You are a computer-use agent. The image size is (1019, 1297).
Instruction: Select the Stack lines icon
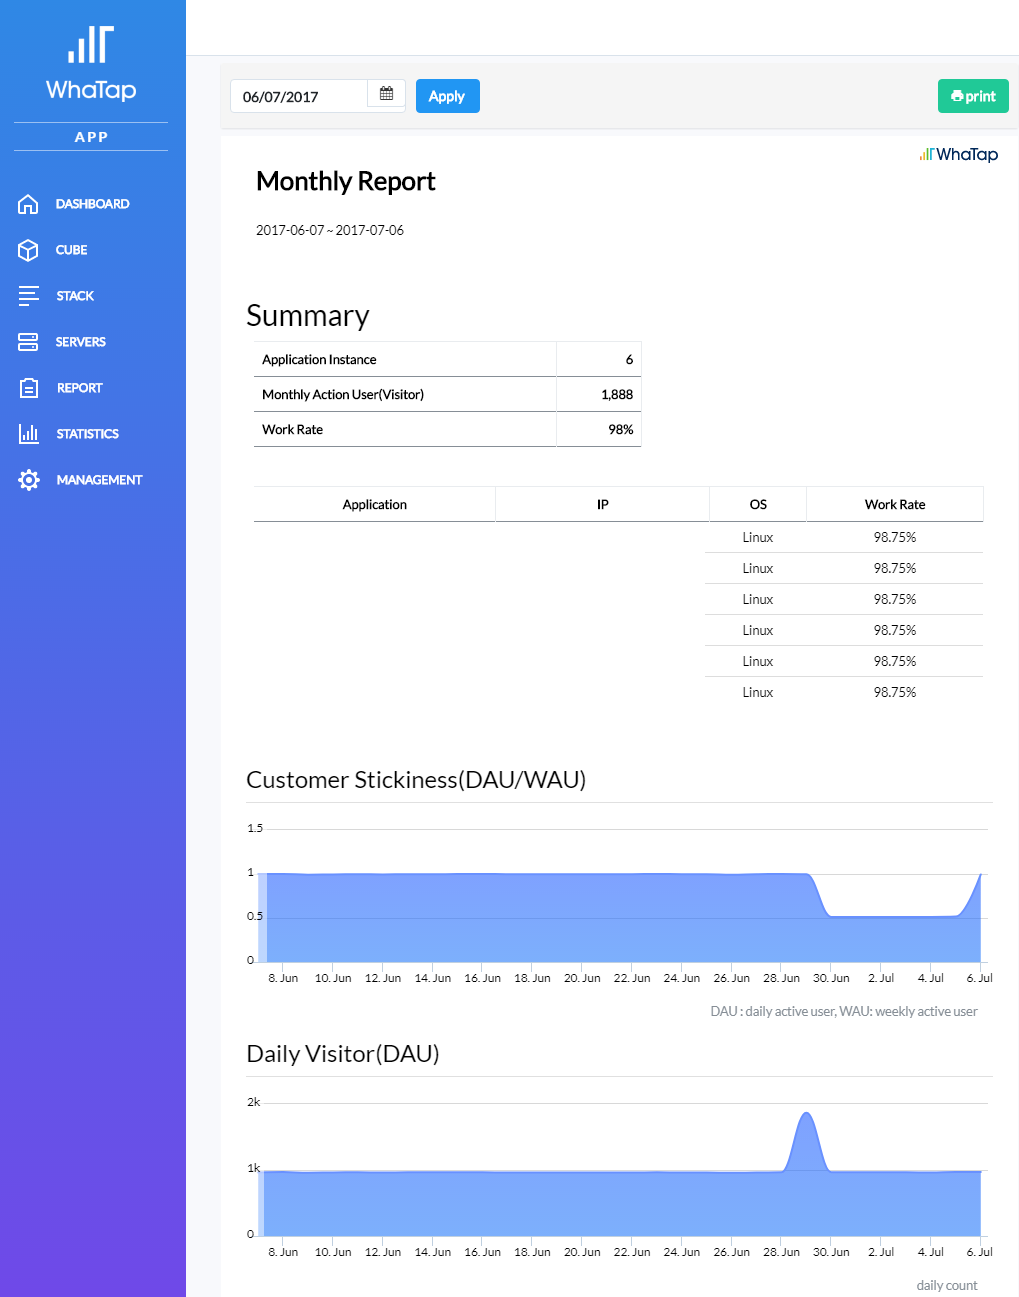[x=28, y=296]
